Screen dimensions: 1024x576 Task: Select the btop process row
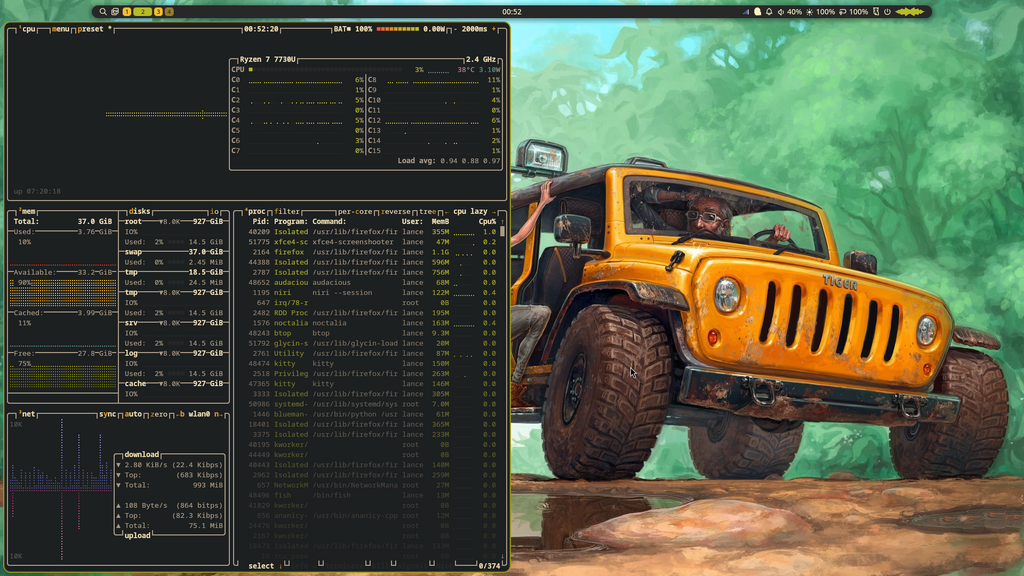click(x=374, y=333)
